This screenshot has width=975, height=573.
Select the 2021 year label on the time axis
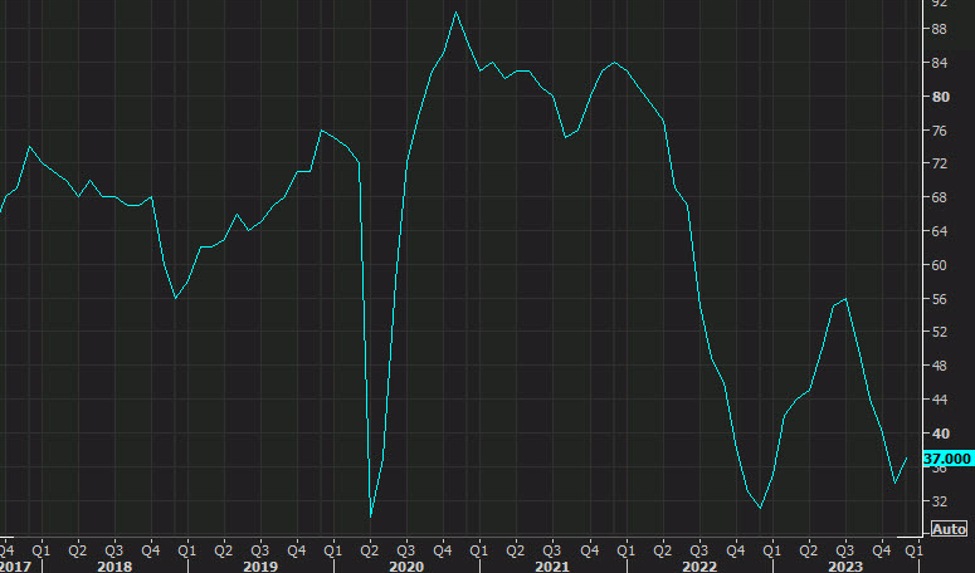[552, 566]
